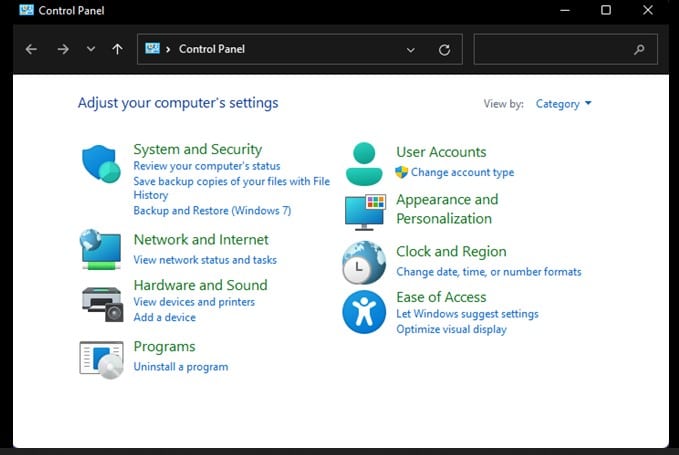Open User Accounts category

pyautogui.click(x=441, y=152)
